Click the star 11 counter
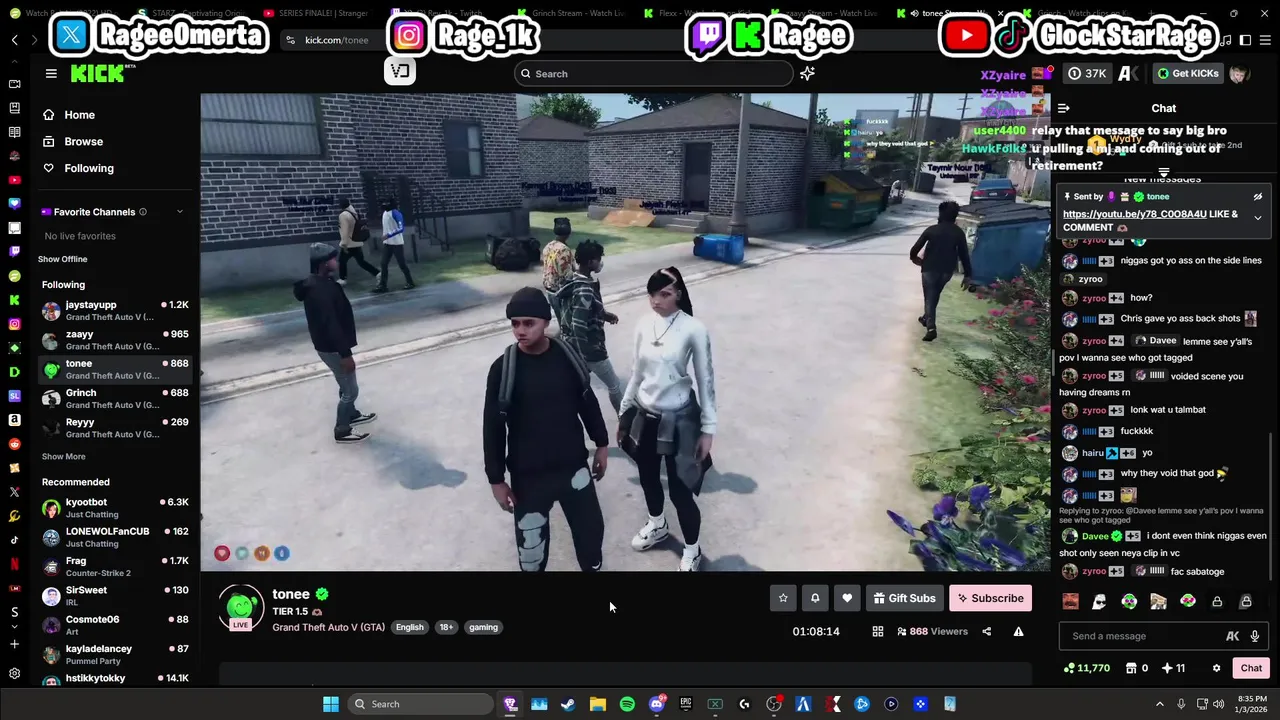The image size is (1280, 720). point(1174,668)
